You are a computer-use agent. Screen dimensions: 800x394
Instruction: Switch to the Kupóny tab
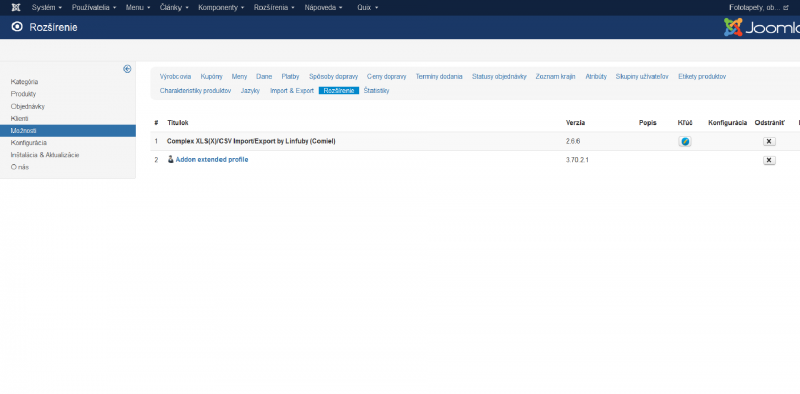[212, 77]
